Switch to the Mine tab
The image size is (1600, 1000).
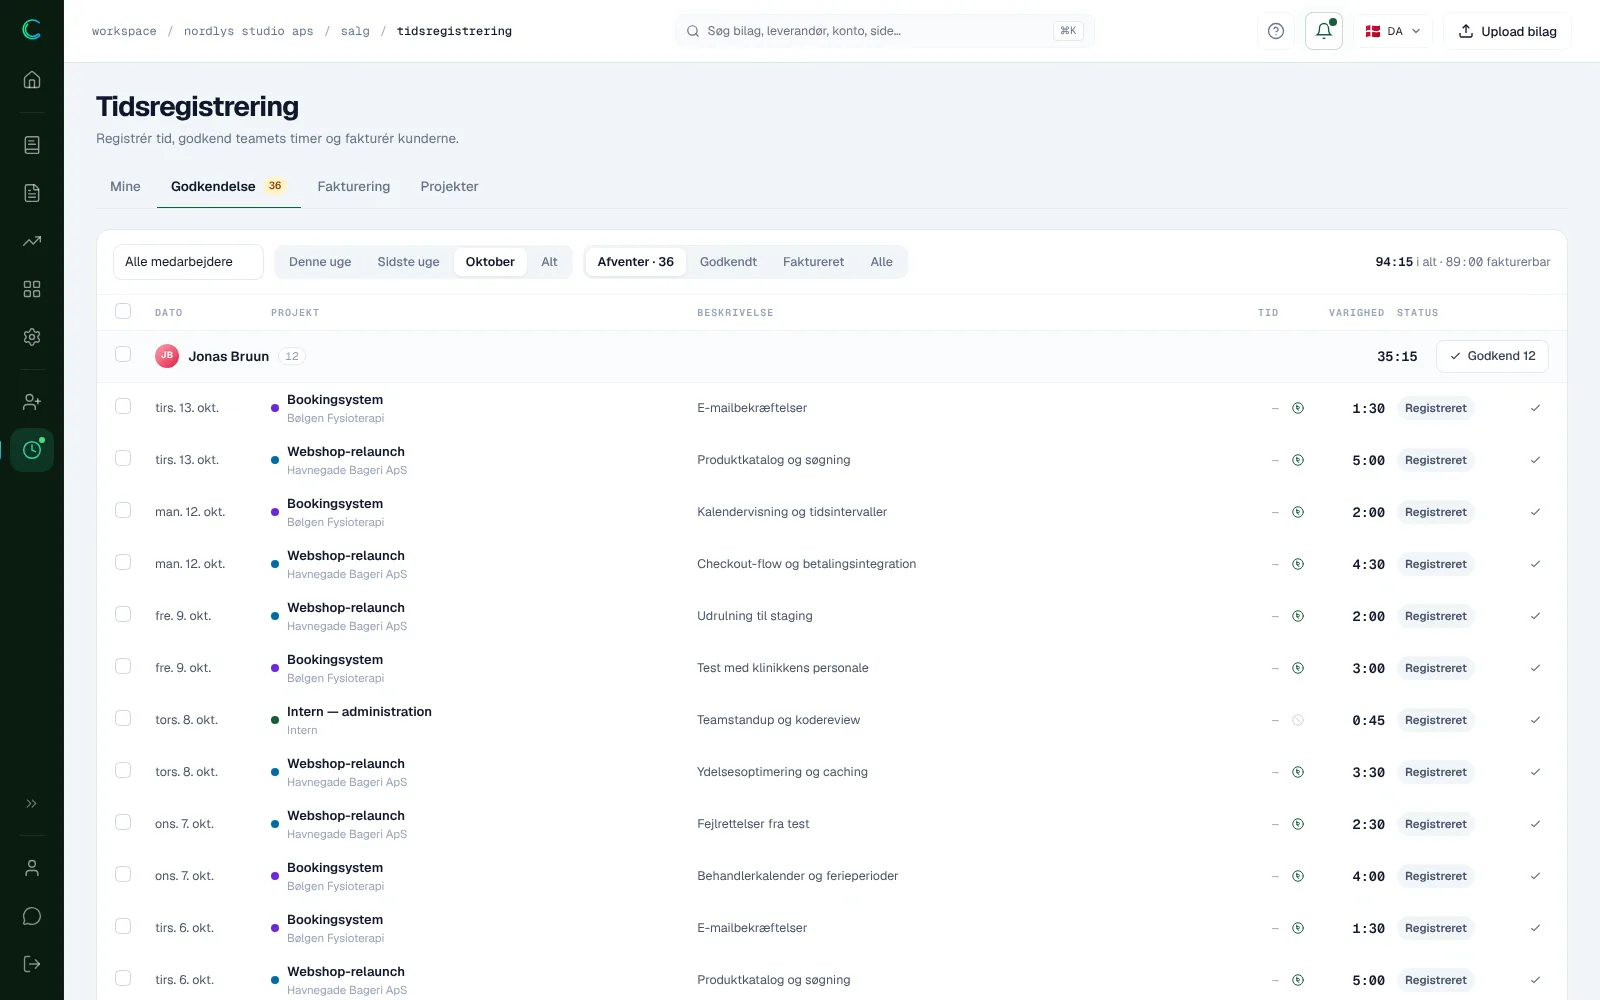point(125,187)
